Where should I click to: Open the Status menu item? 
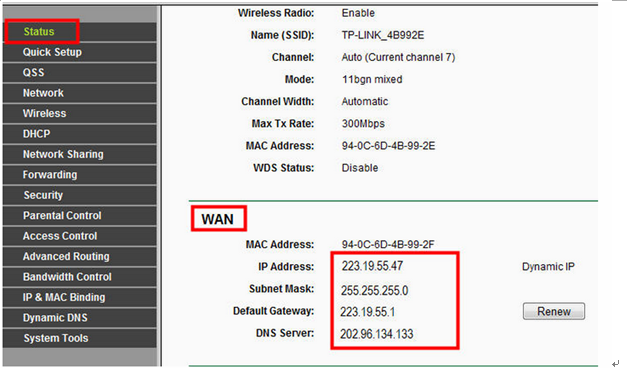coord(39,32)
